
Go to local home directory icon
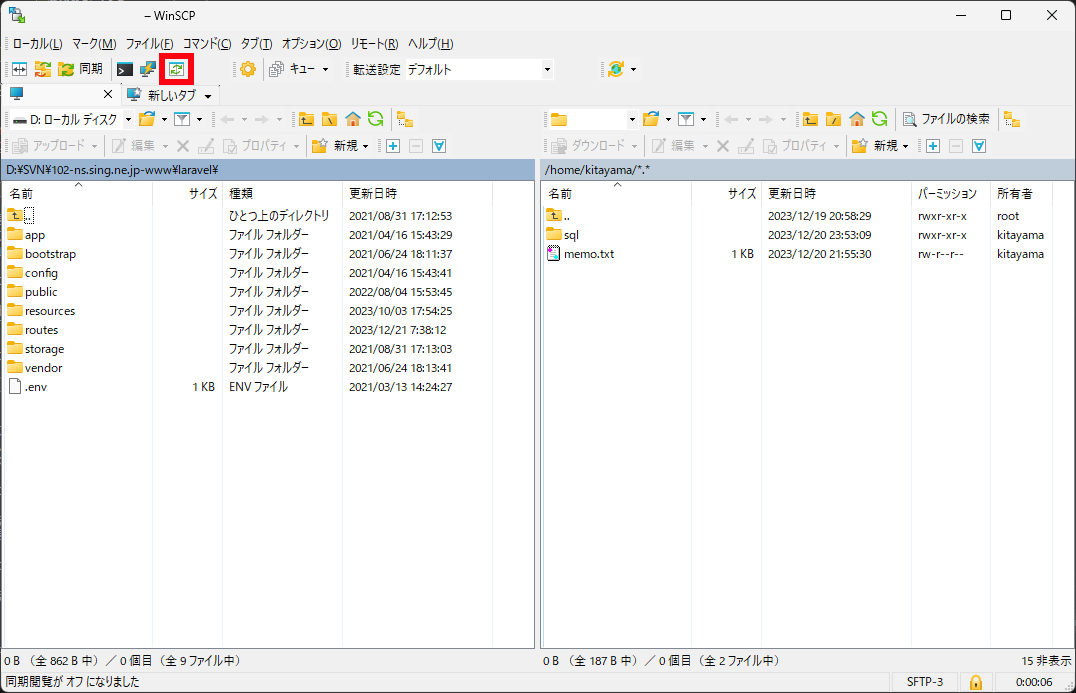tap(353, 119)
